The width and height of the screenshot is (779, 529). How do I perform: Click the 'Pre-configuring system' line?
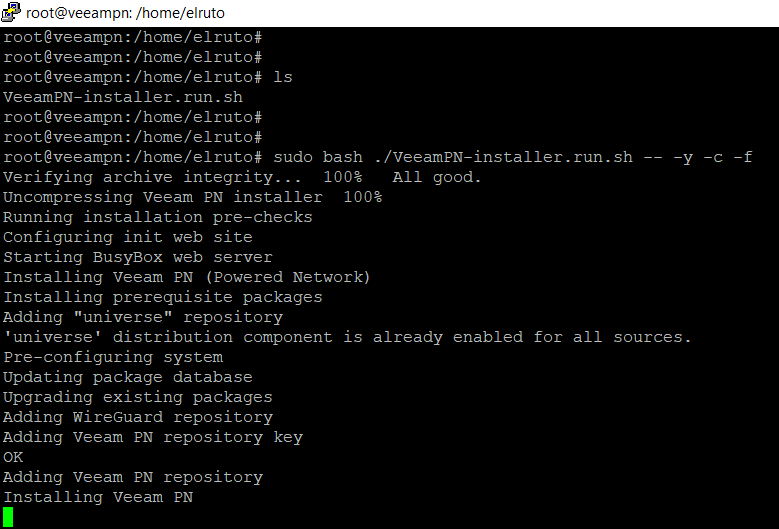pos(113,357)
